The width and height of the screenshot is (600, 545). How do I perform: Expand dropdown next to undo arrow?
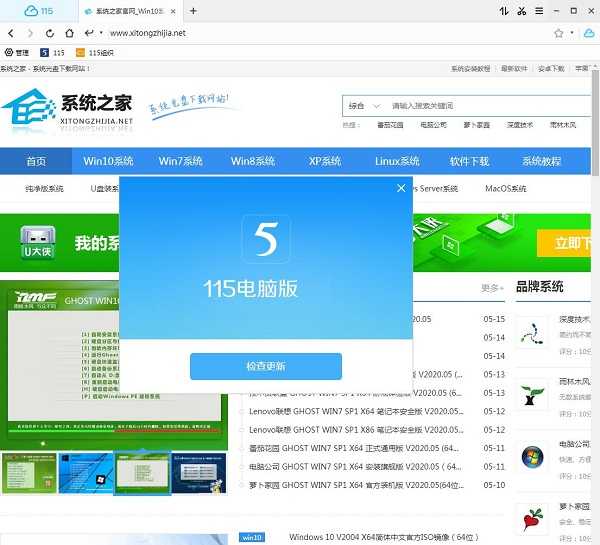pos(101,33)
